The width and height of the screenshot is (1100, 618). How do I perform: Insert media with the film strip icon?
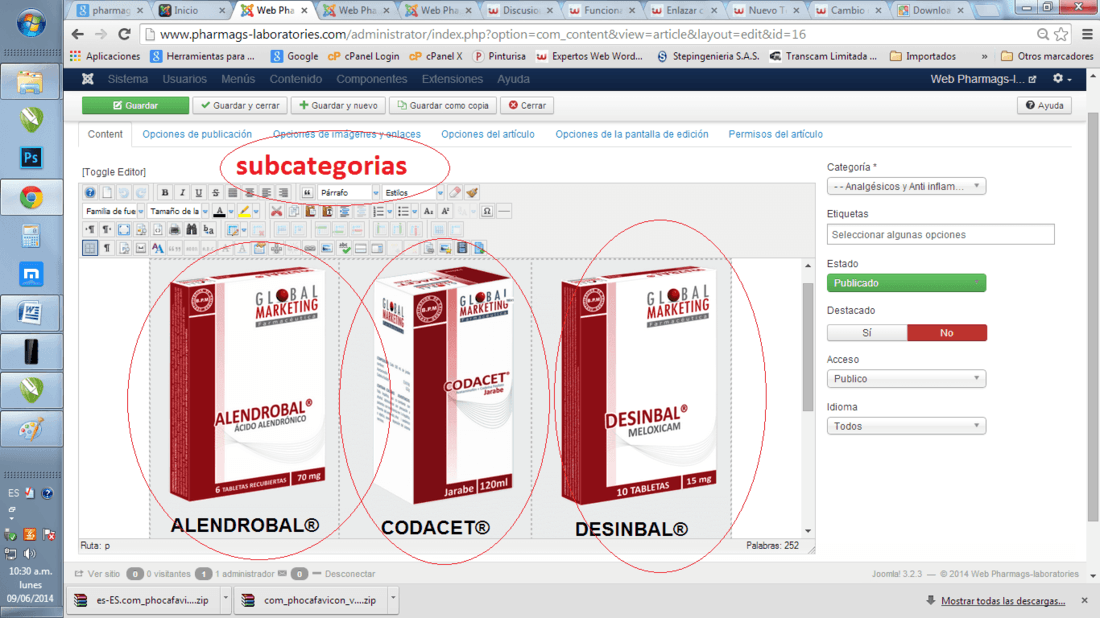[x=463, y=248]
